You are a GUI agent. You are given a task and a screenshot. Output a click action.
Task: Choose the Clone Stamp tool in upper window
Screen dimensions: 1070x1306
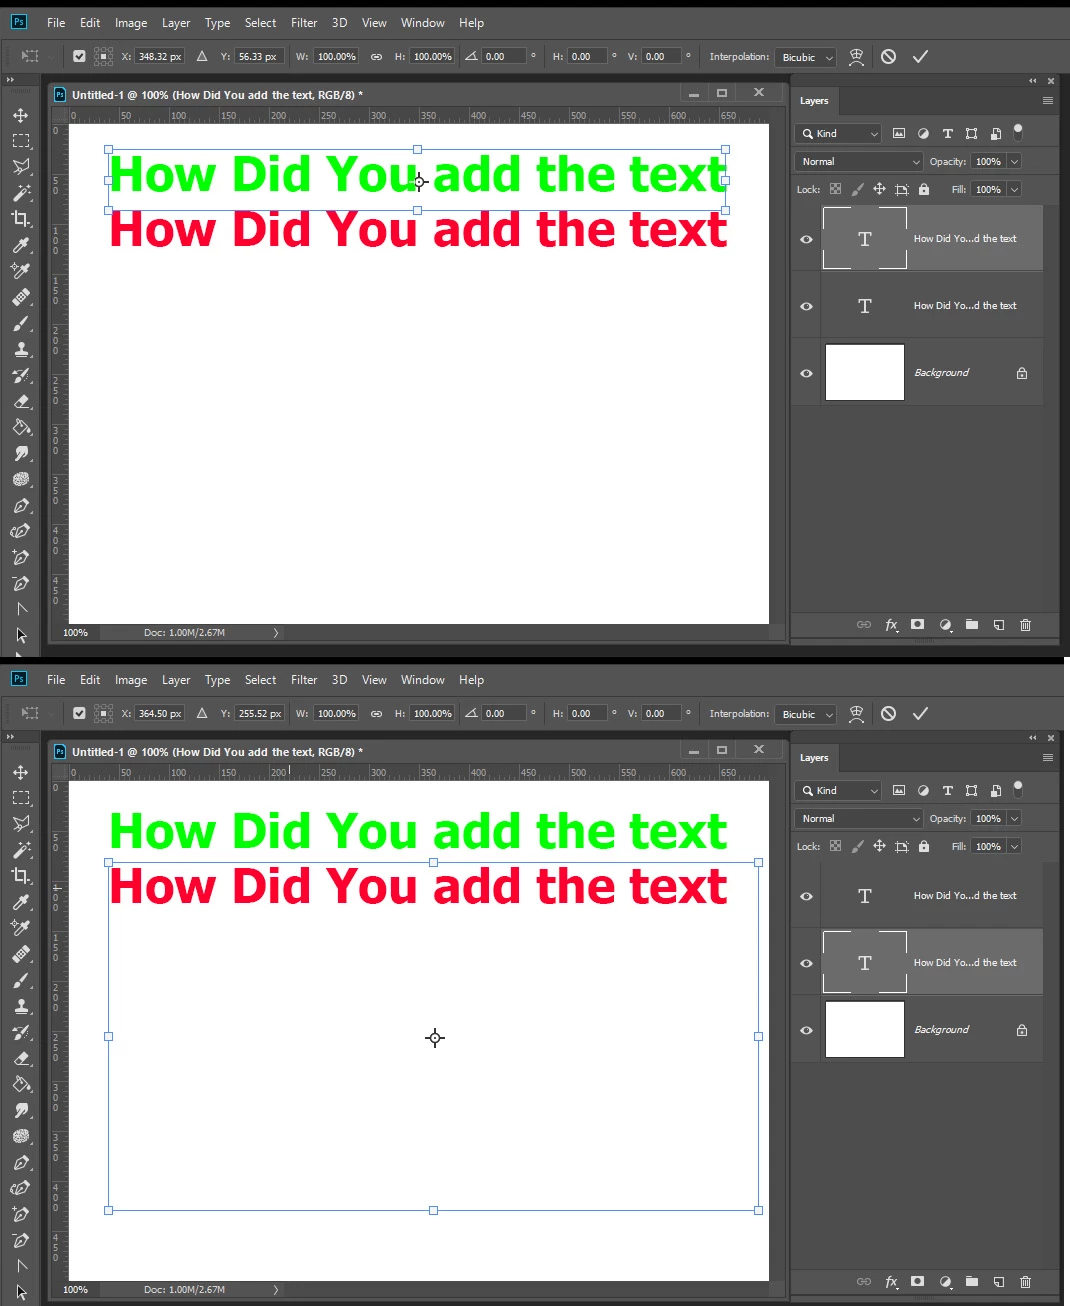tap(21, 349)
